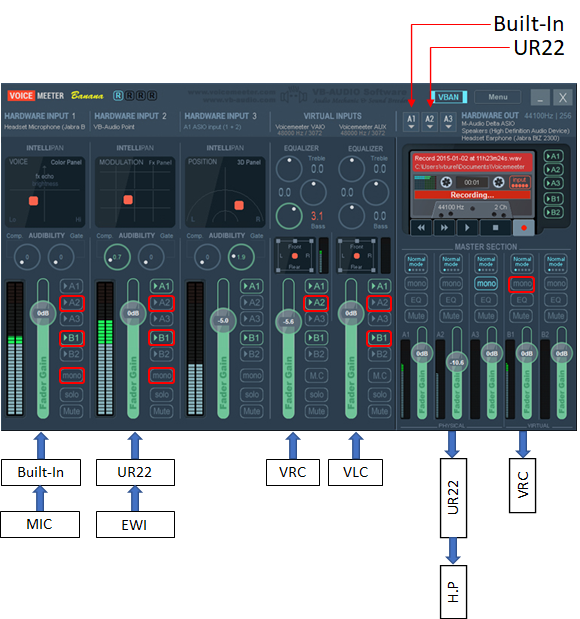Click the VAIO equalizer Treble knob
This screenshot has width=580, height=619.
tap(289, 168)
